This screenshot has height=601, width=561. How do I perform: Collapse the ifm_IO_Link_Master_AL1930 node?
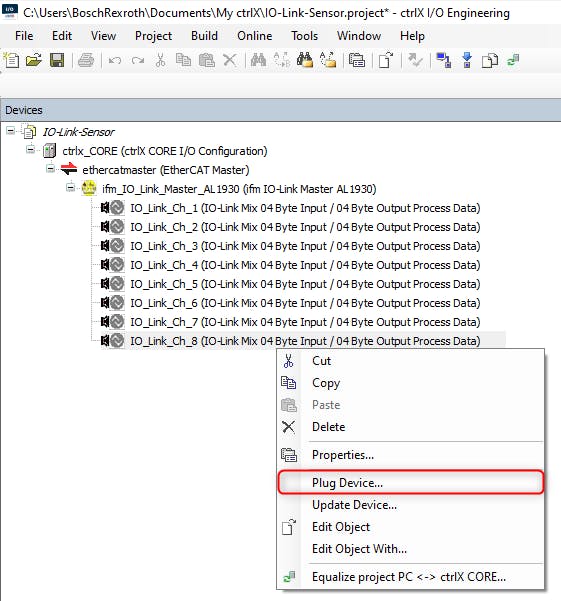[x=70, y=187]
